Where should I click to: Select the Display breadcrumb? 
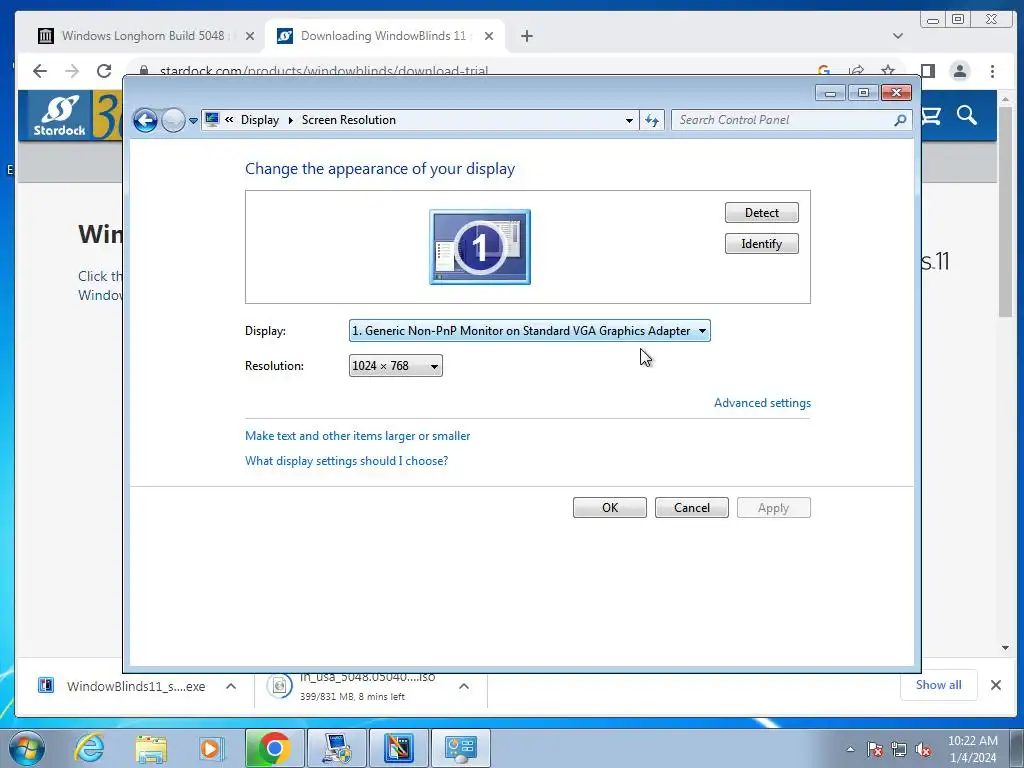coord(260,120)
